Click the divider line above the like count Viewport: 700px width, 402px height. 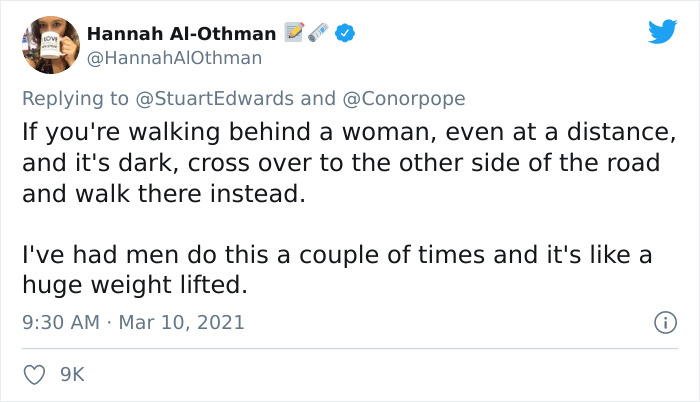(x=350, y=348)
